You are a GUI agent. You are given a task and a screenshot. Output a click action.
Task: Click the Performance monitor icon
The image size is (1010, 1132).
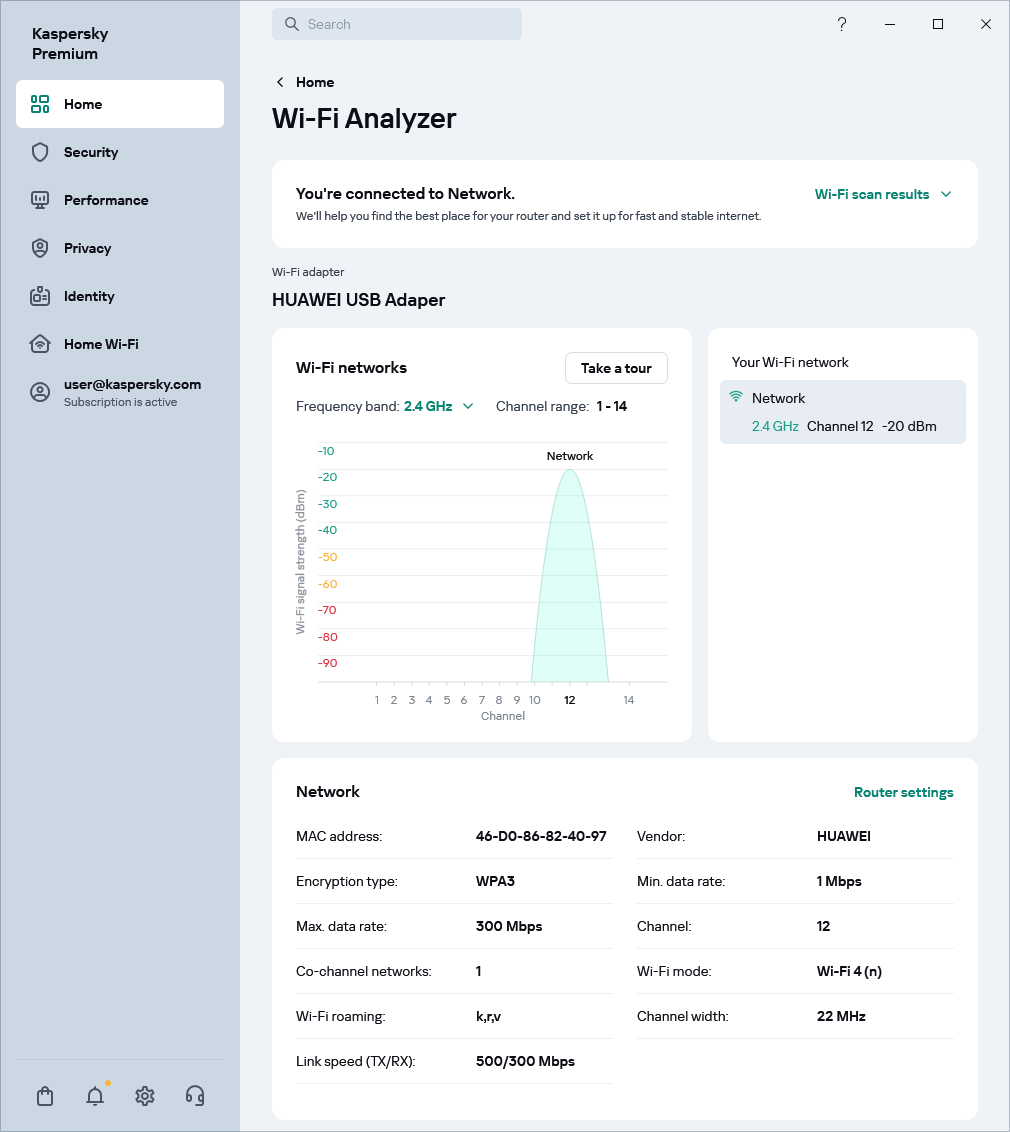coord(39,200)
